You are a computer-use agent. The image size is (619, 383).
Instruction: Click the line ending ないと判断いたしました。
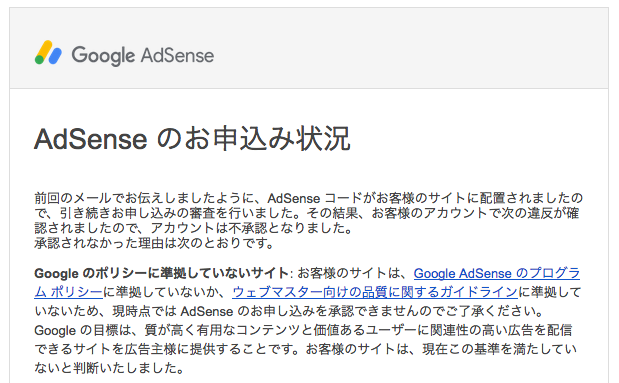109,368
